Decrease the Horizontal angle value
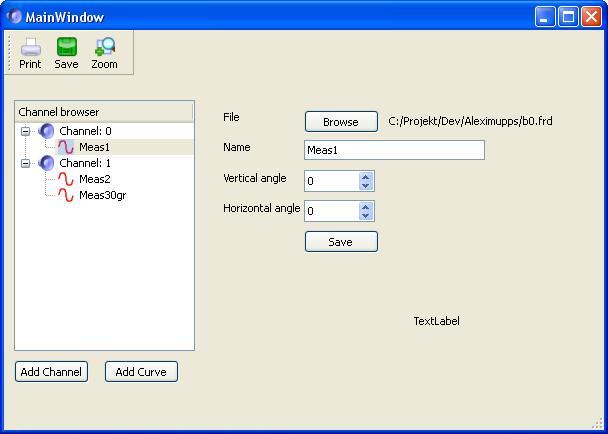 pyautogui.click(x=366, y=215)
